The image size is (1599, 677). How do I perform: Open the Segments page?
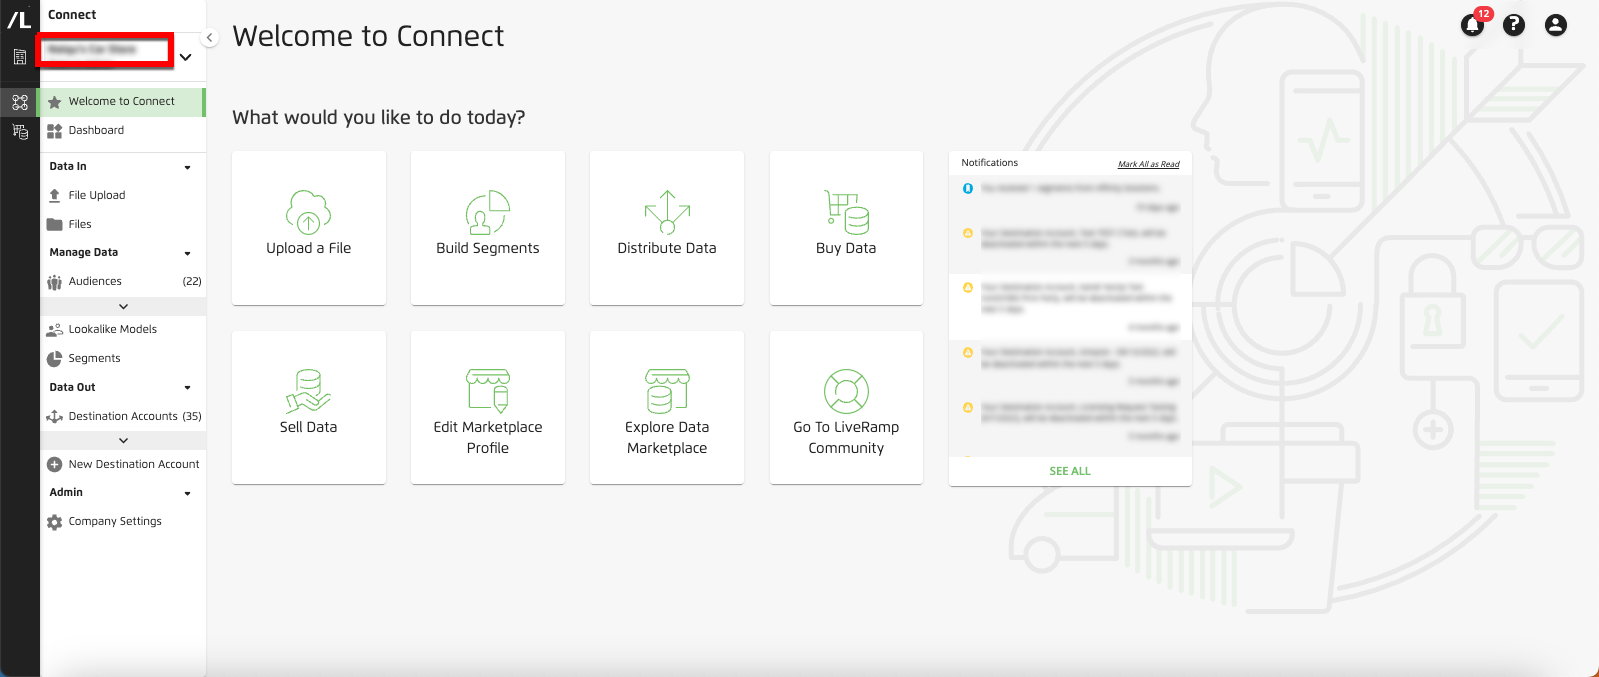pyautogui.click(x=95, y=359)
